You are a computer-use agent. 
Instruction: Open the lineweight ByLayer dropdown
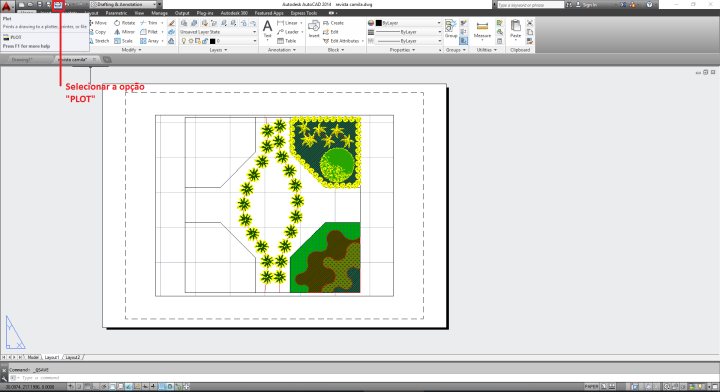coord(408,32)
